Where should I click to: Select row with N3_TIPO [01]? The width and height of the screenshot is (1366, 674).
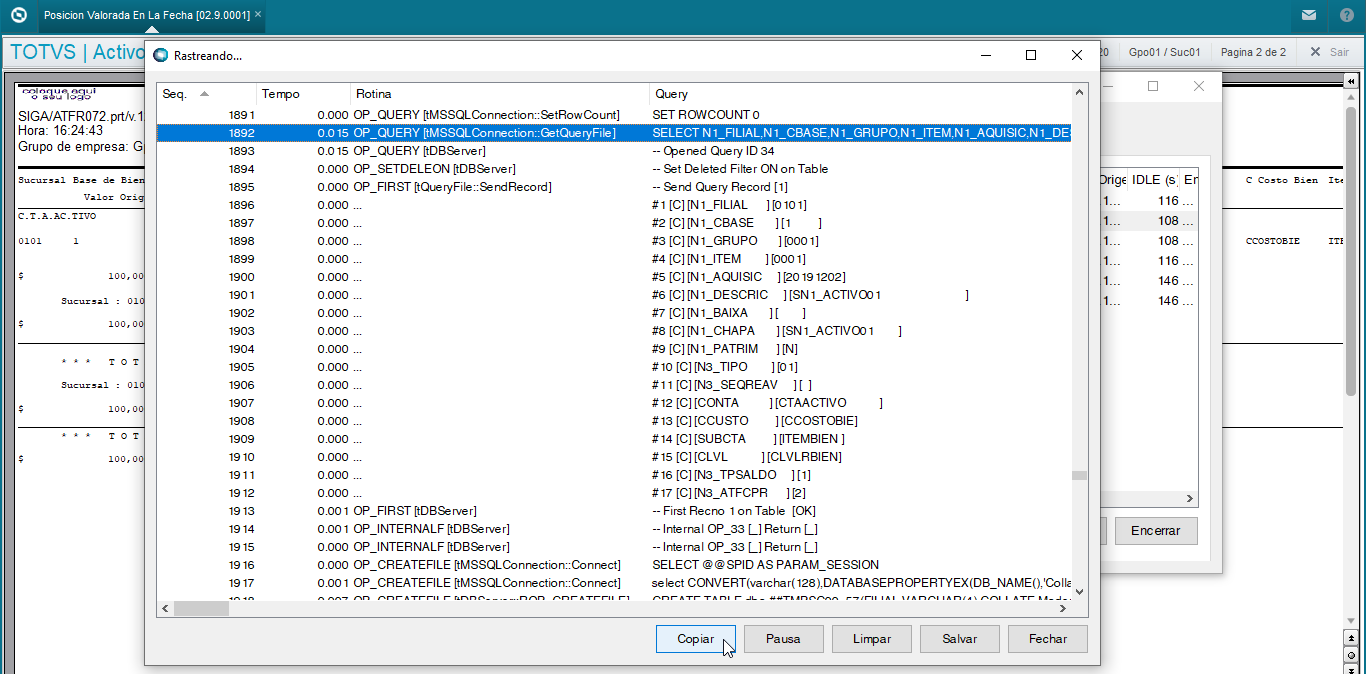[x=615, y=367]
